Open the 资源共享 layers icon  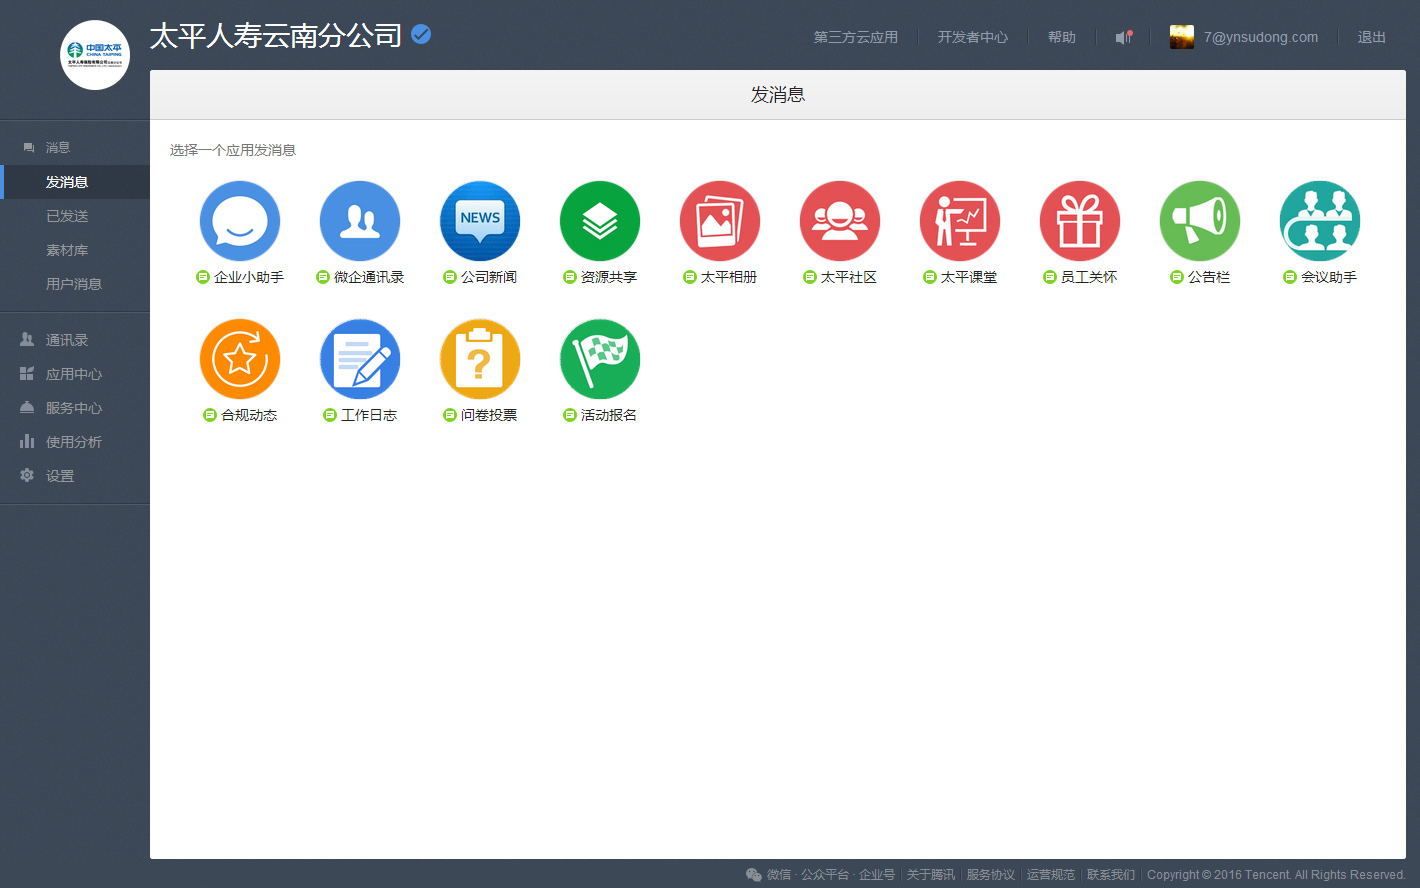[x=600, y=221]
